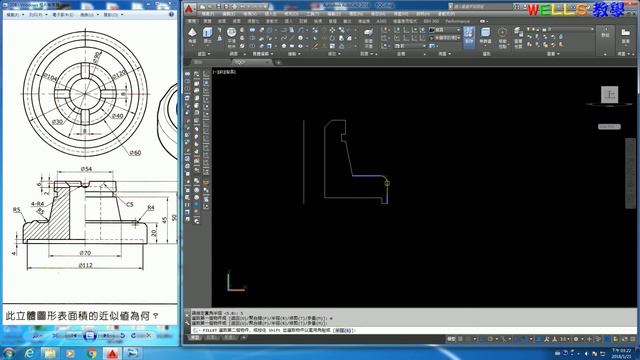Select the Performance ribbon tab
640x360 pixels.
pos(457,21)
